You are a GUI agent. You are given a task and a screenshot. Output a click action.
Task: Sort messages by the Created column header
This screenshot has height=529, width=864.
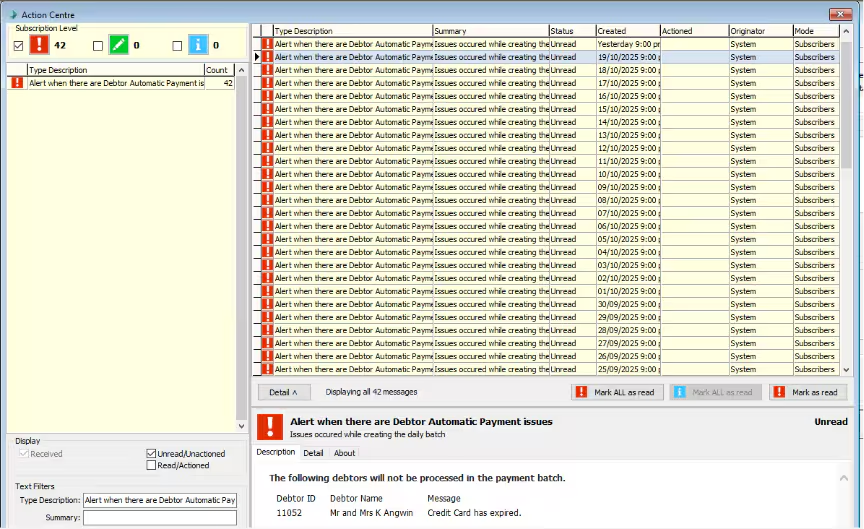[628, 31]
